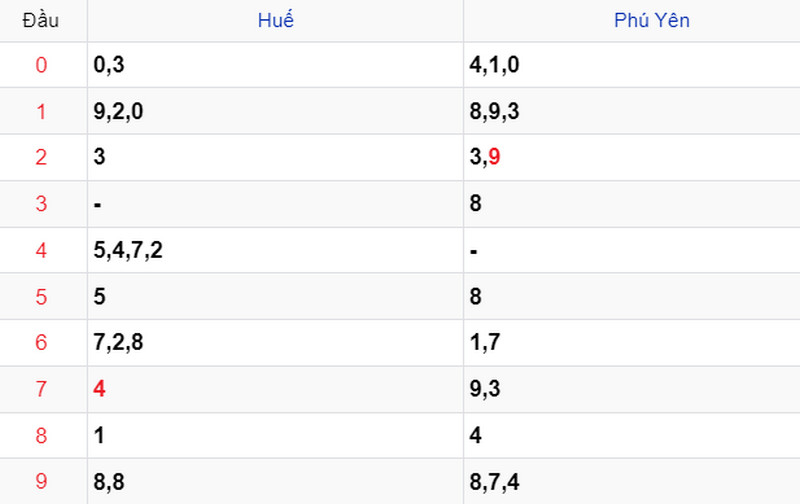
Task: Select the red 7 in Đầu column
Action: point(41,389)
